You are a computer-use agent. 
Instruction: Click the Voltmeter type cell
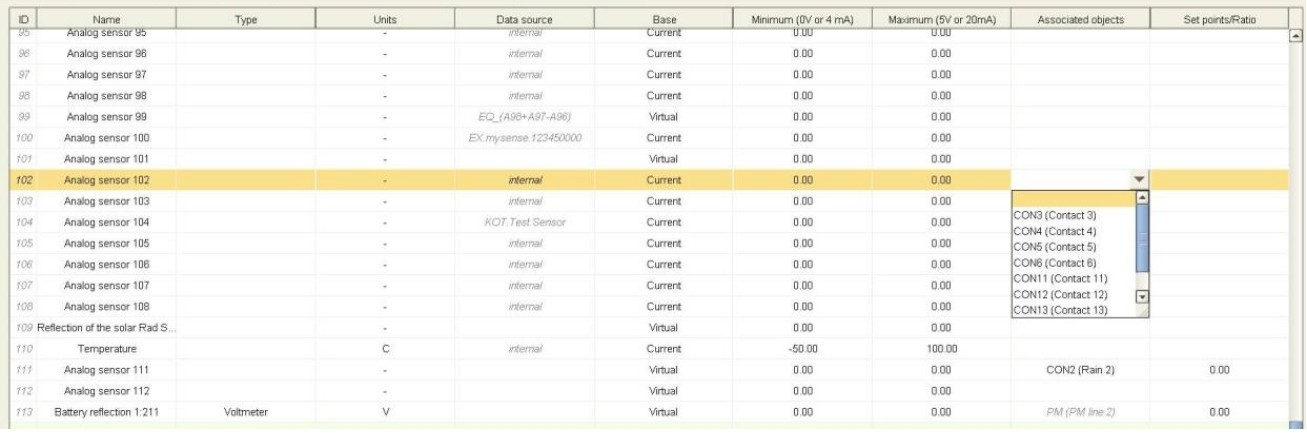point(245,411)
